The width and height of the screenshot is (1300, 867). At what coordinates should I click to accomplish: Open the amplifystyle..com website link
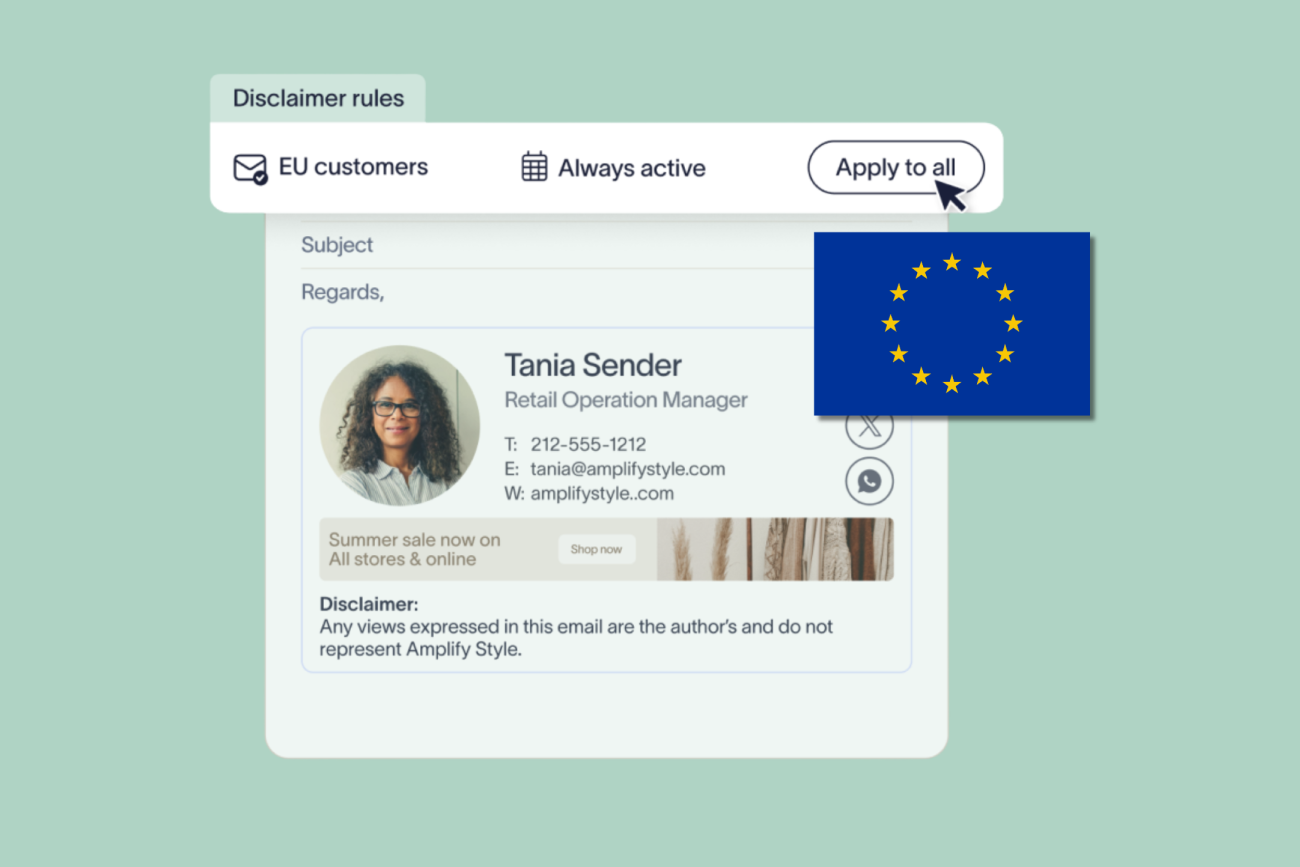(602, 493)
